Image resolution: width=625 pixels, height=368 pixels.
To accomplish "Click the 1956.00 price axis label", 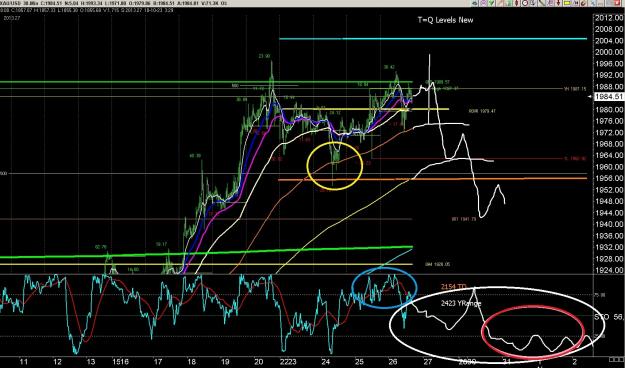I will click(x=609, y=178).
